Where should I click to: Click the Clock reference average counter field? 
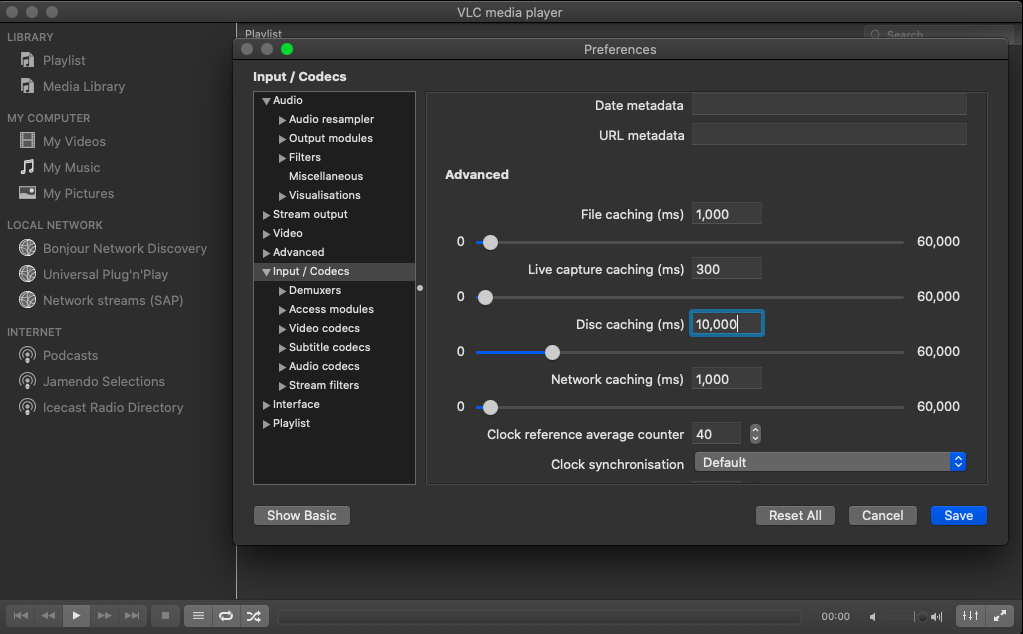point(716,434)
